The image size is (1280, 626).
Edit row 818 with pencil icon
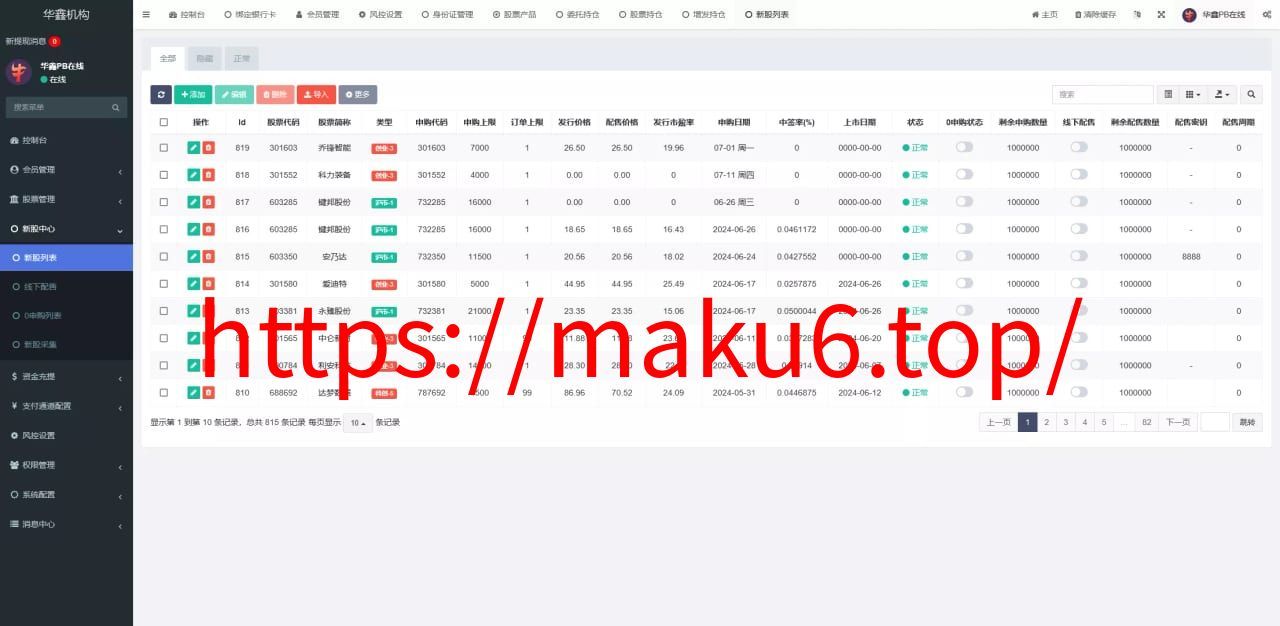(193, 175)
